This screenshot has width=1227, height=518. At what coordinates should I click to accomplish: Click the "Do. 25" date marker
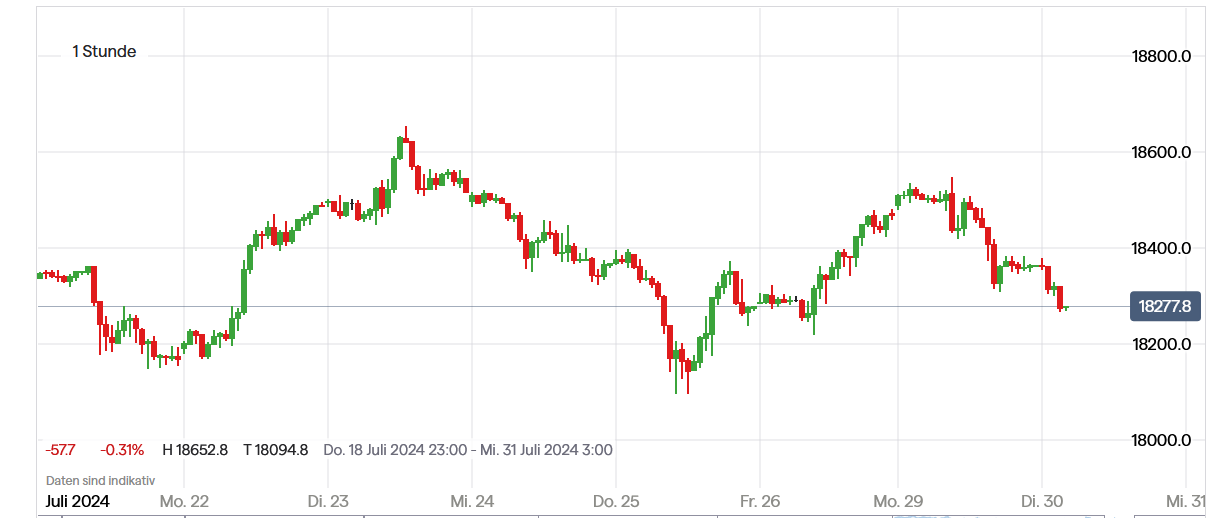616,501
